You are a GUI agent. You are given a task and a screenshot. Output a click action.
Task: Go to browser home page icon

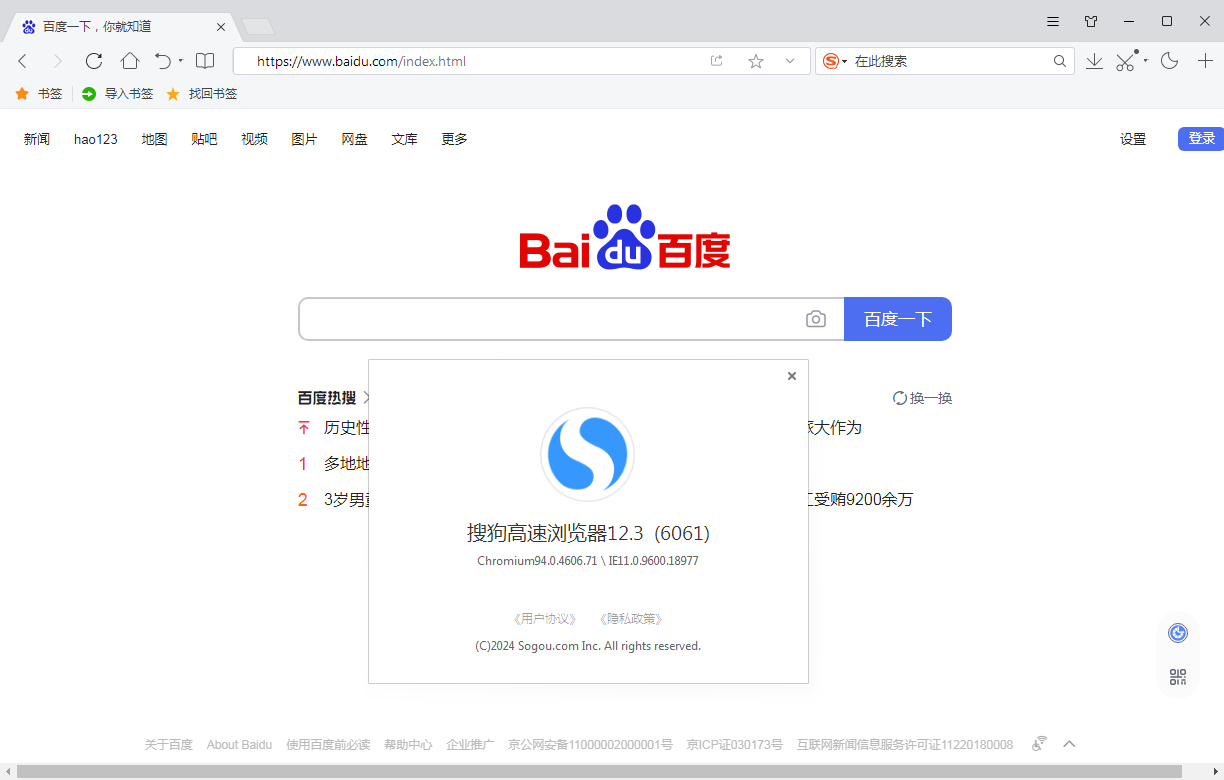[x=130, y=61]
